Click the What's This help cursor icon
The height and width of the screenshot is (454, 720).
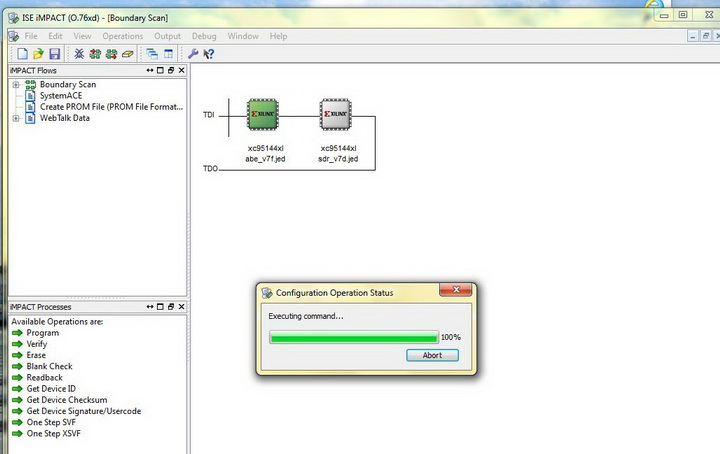[x=209, y=53]
